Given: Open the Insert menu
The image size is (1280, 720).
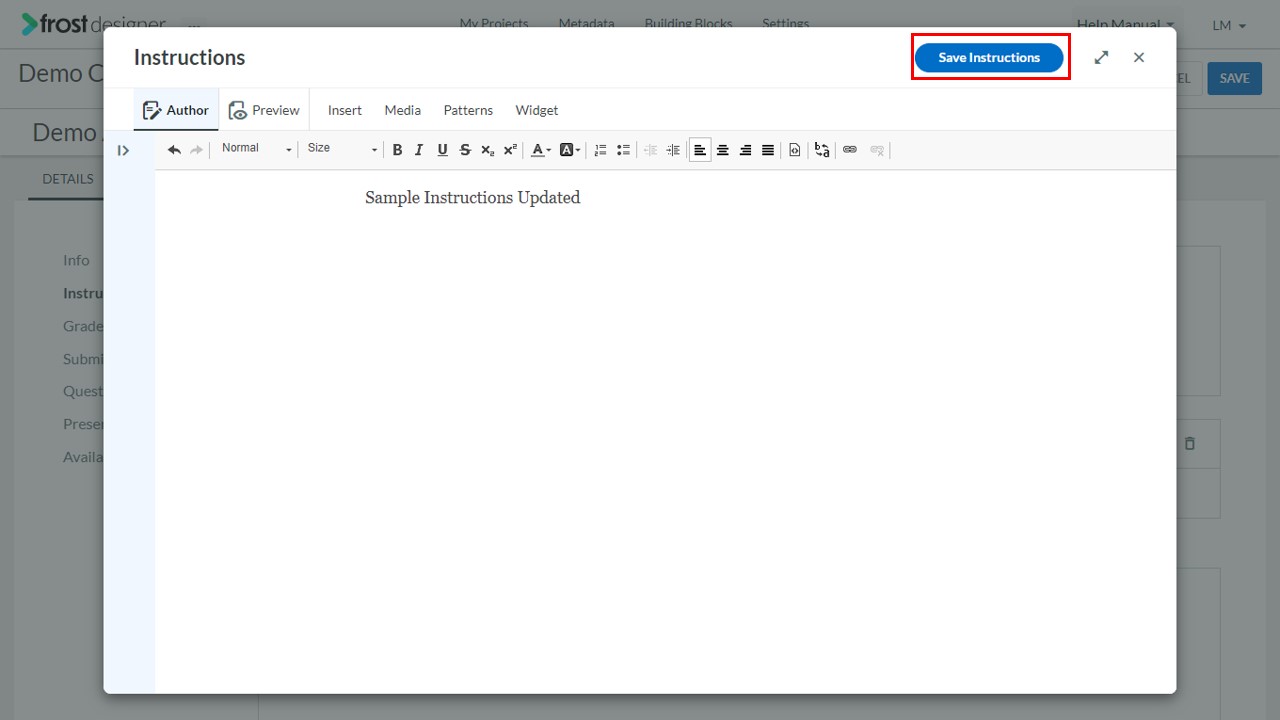Looking at the screenshot, I should [345, 110].
